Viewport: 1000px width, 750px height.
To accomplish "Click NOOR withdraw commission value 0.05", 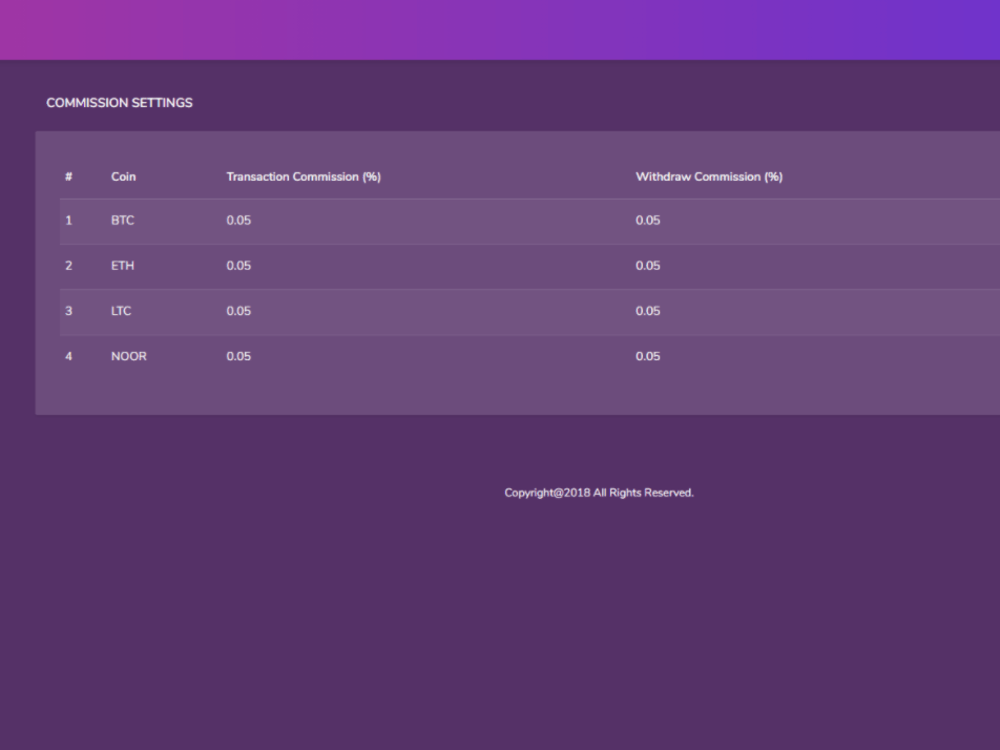I will point(648,356).
